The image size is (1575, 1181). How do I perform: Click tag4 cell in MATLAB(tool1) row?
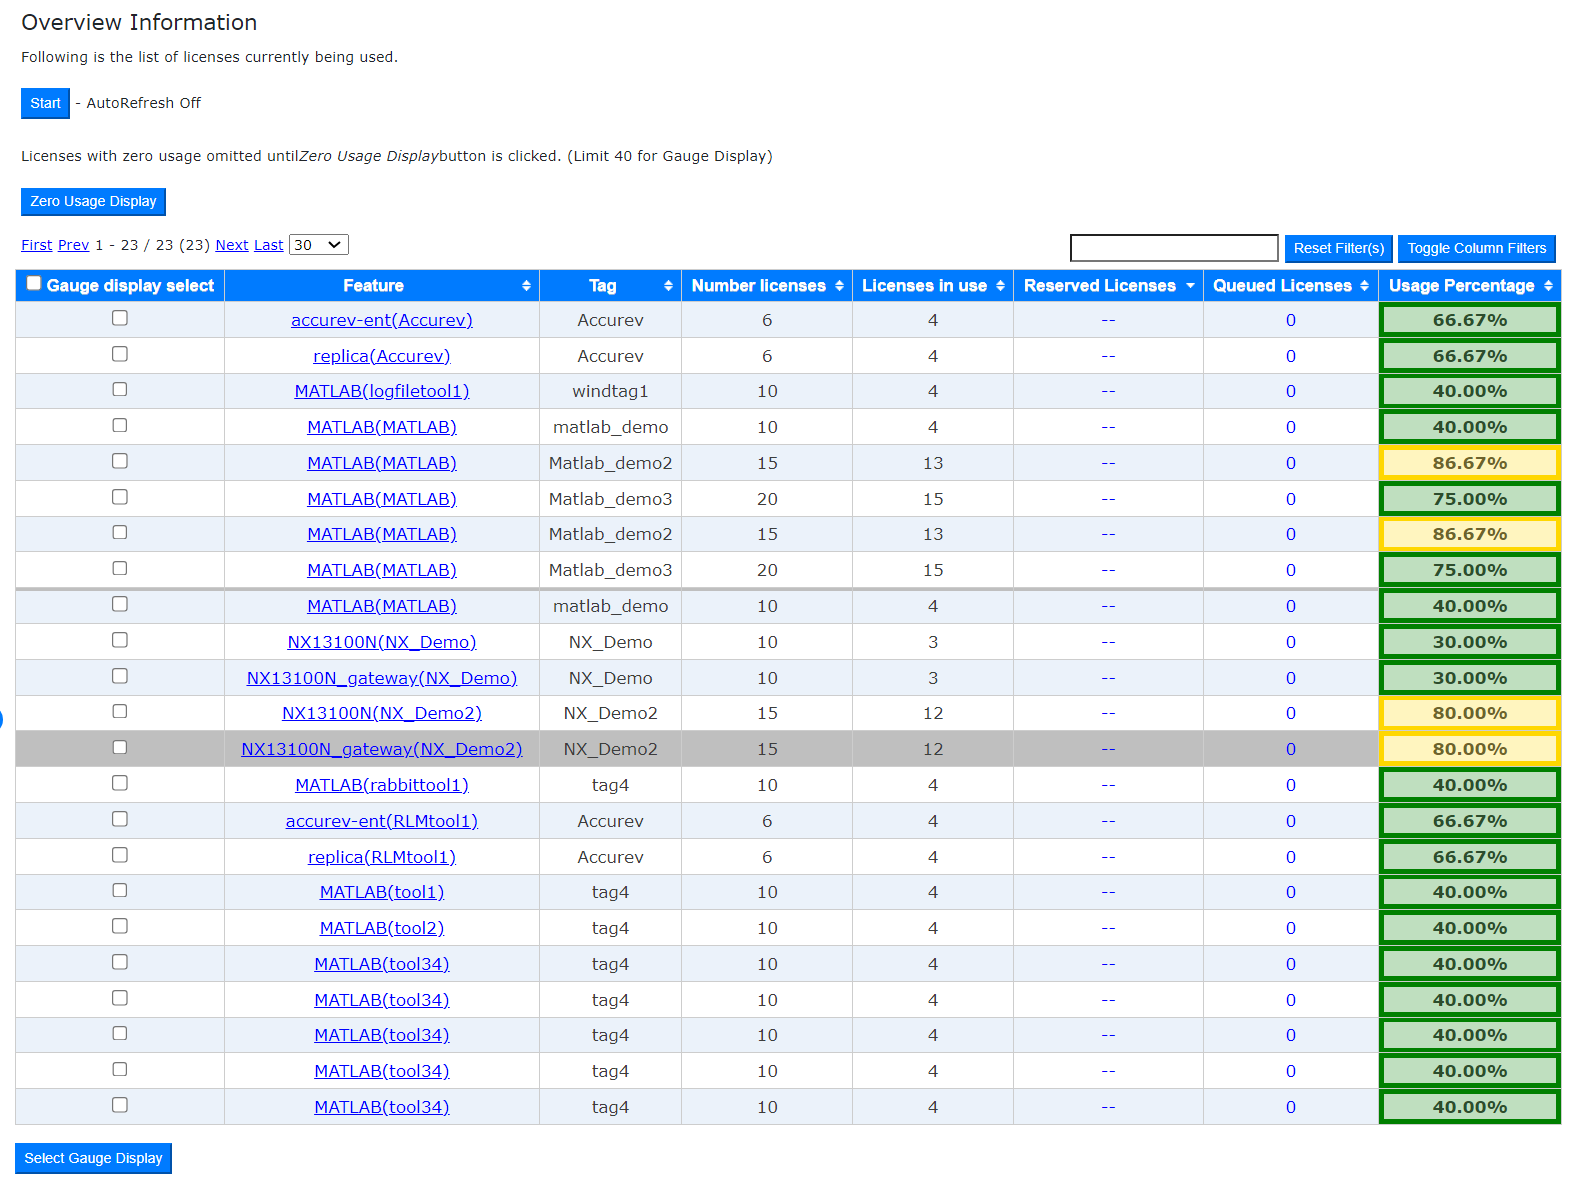[610, 892]
